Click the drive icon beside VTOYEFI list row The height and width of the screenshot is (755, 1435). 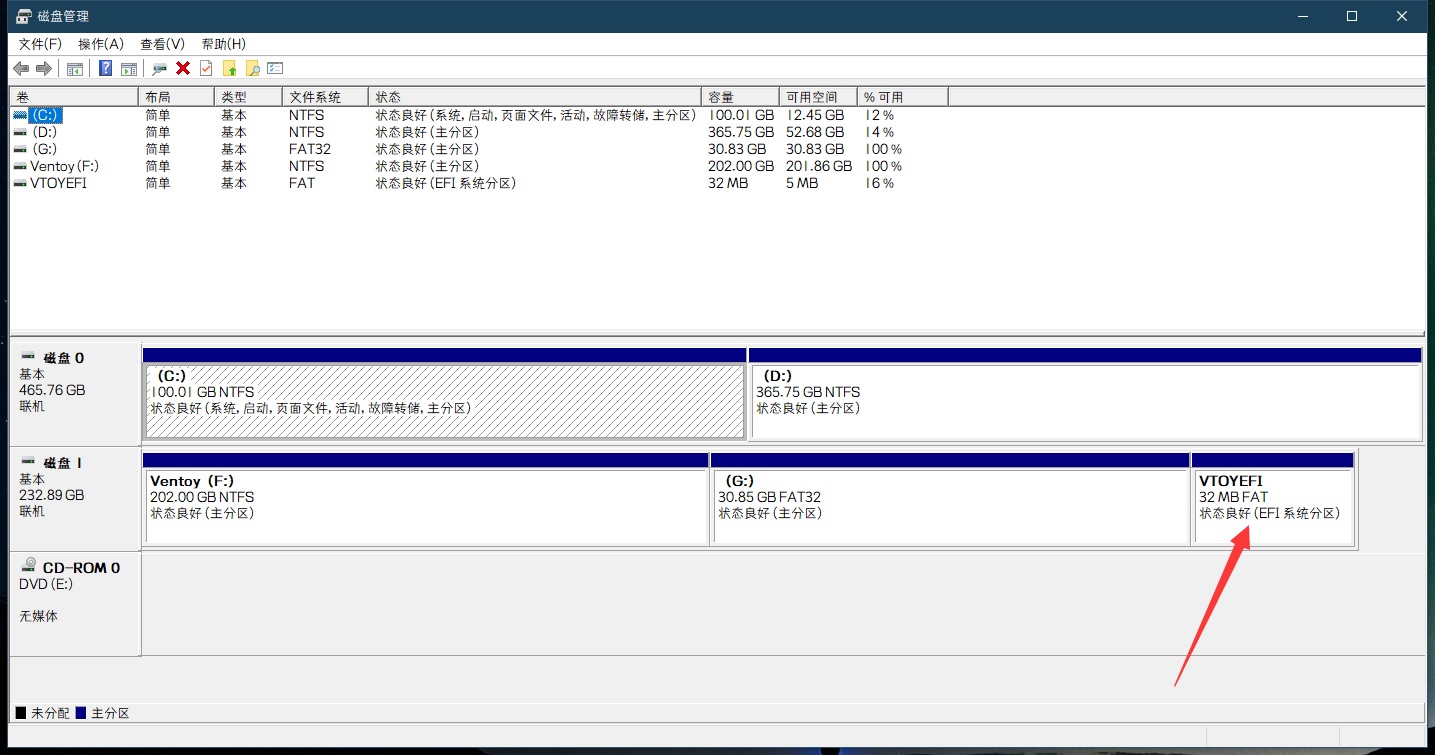20,183
